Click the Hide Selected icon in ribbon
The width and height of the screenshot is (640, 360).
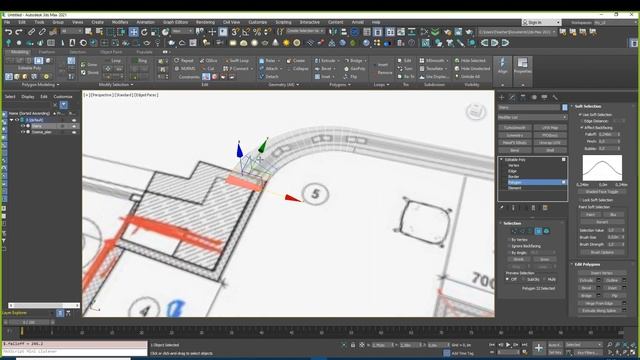457,60
